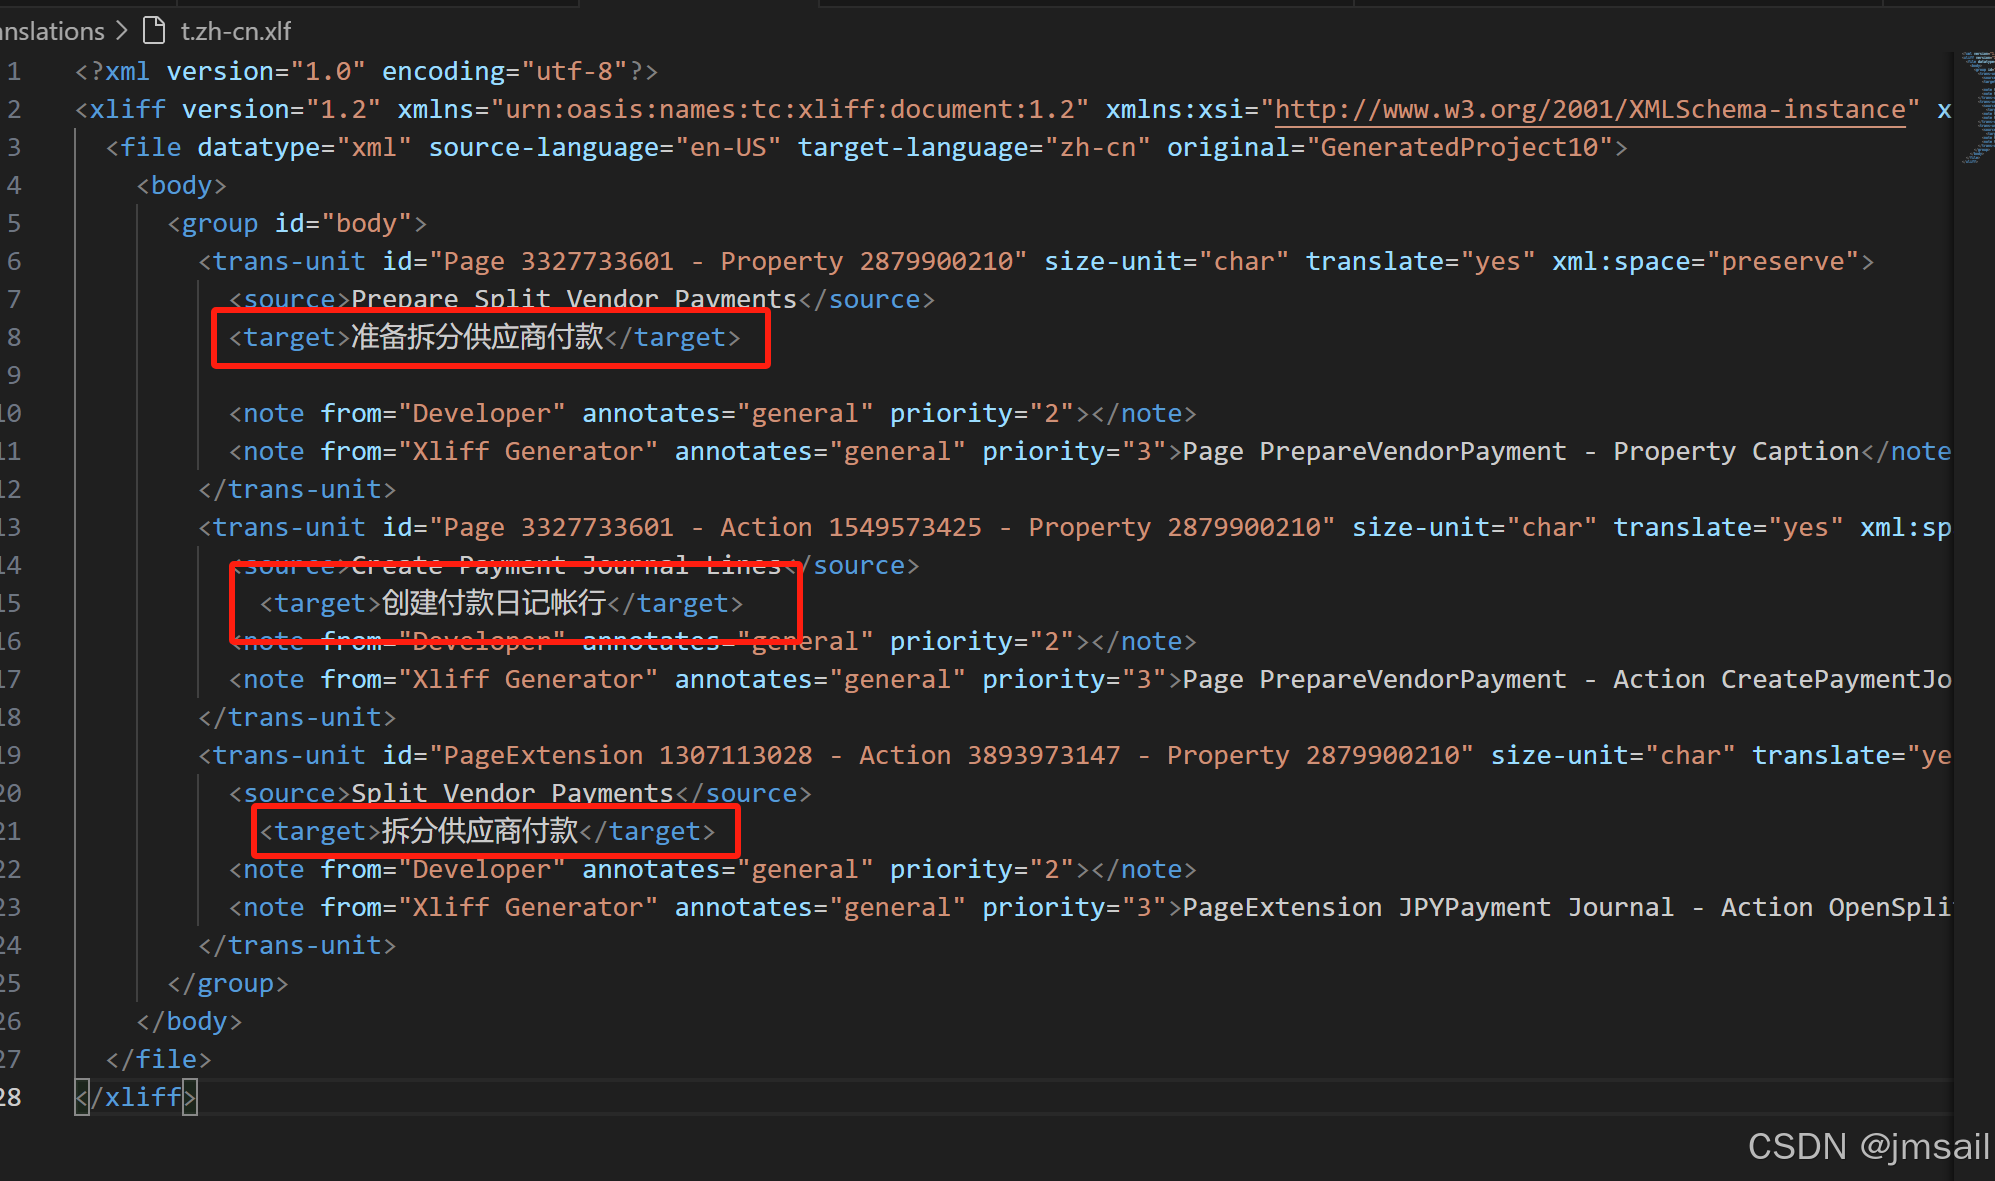The width and height of the screenshot is (1995, 1181).
Task: Click the closing xliff tag bracket
Action: tap(190, 1098)
